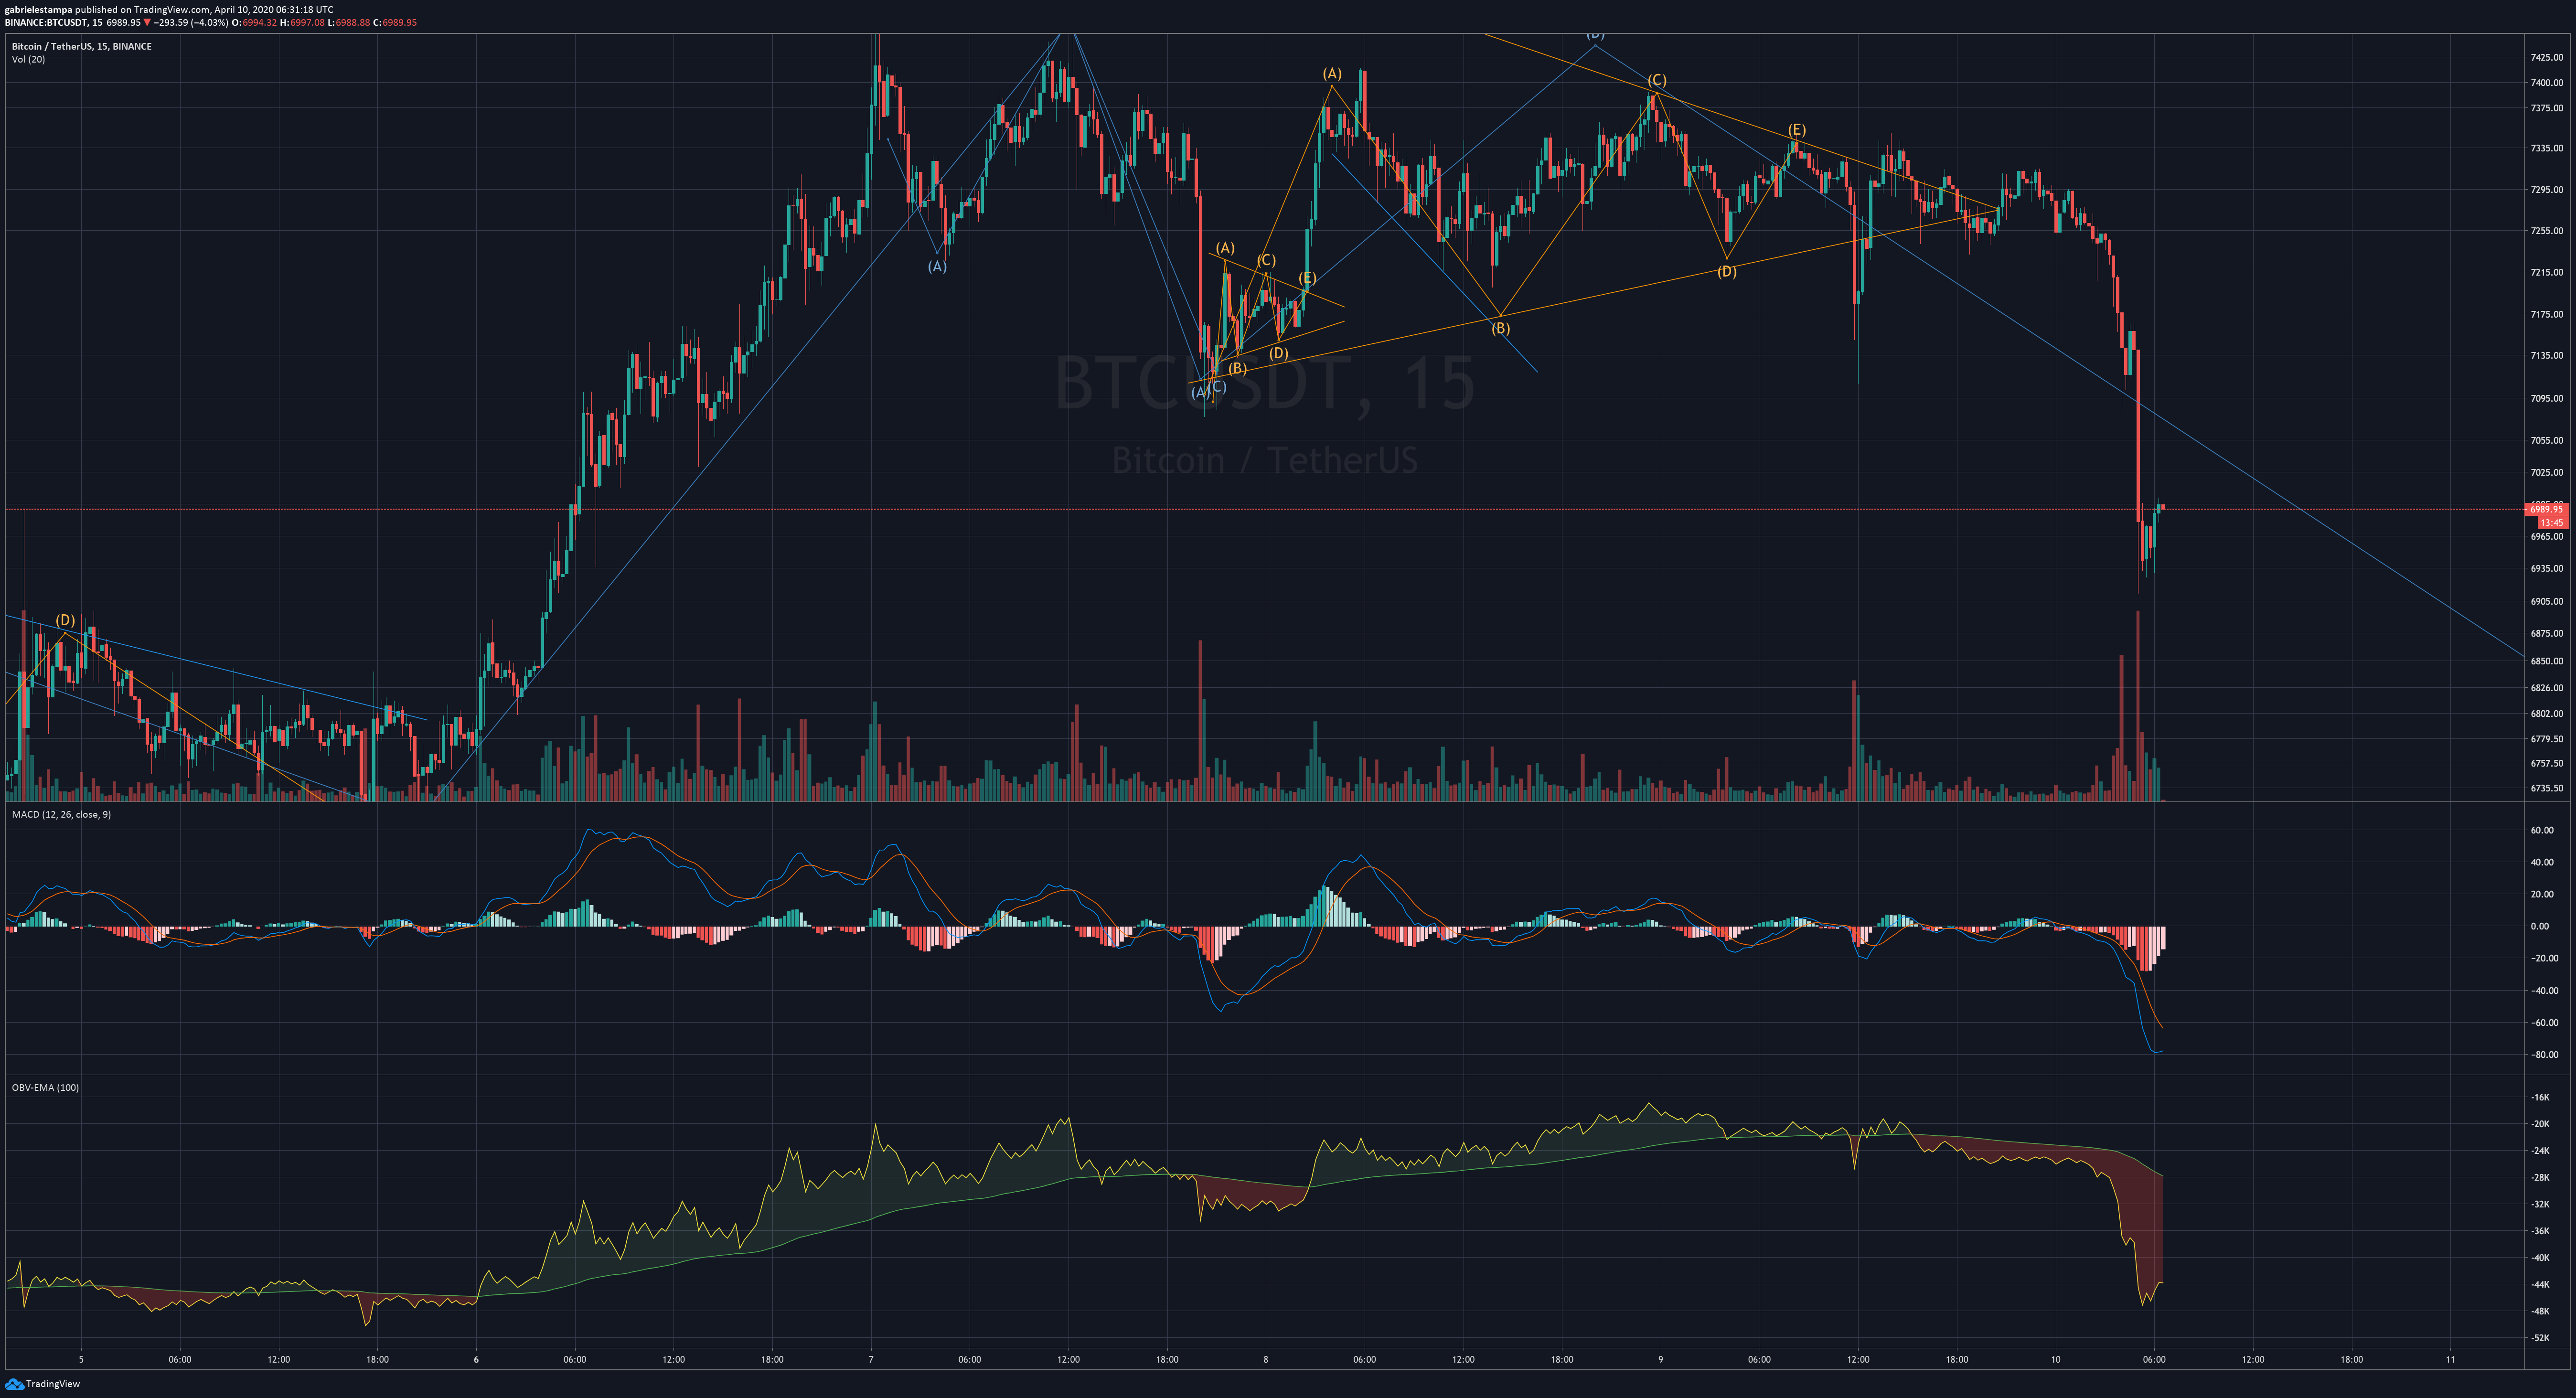This screenshot has width=2576, height=1398.
Task: Click date label 7 on time axis
Action: tap(871, 1359)
